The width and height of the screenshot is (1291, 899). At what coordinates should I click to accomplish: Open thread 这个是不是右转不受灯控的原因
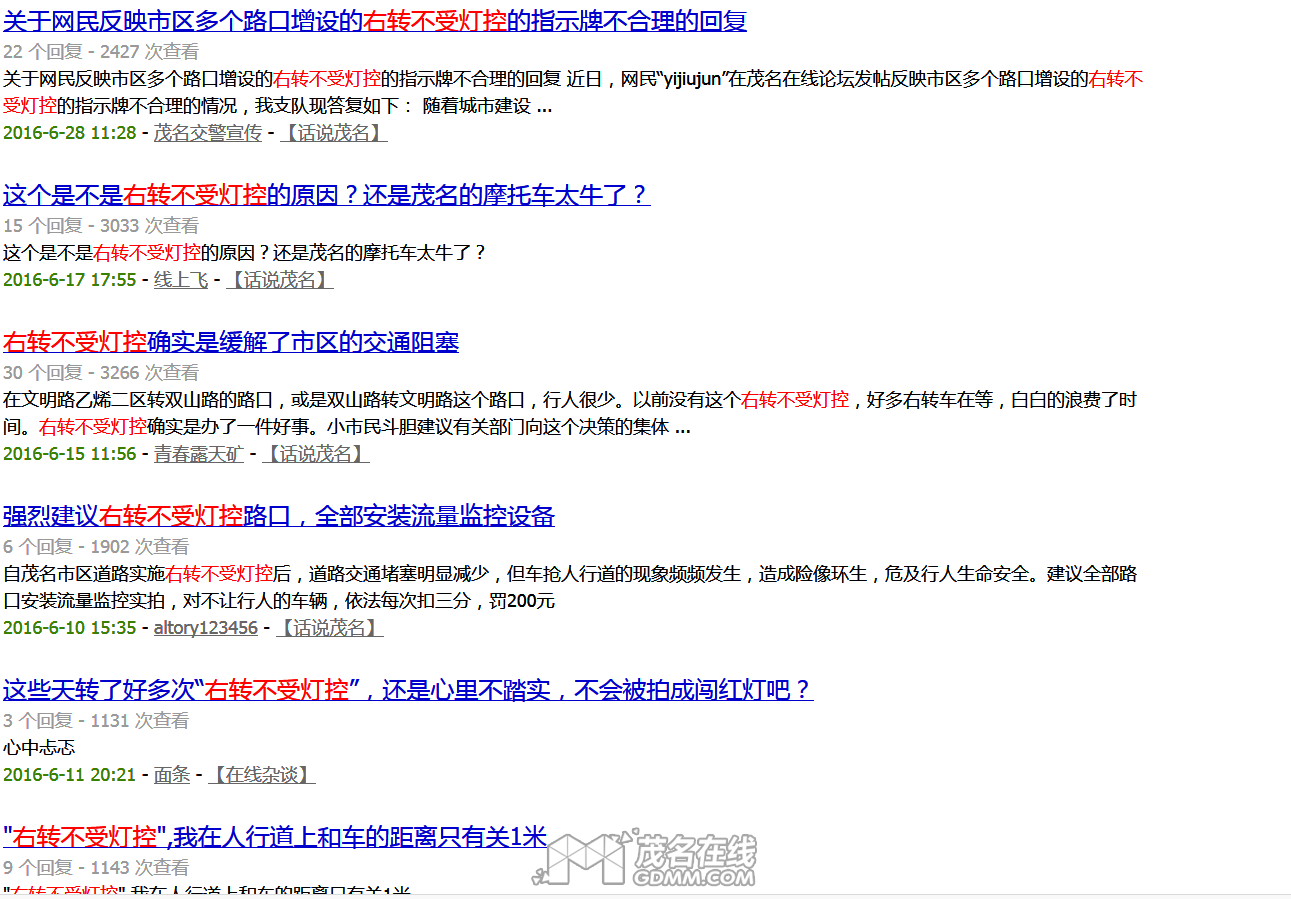tap(325, 195)
